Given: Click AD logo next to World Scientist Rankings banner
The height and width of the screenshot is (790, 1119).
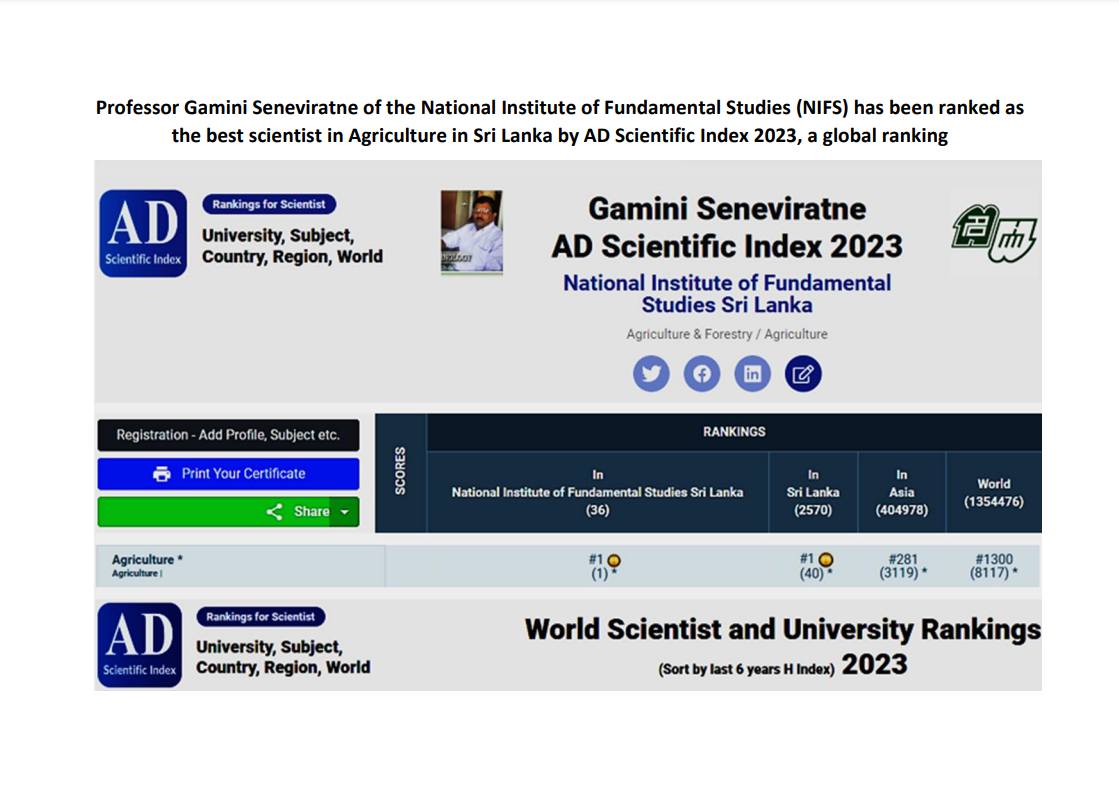Looking at the screenshot, I should [140, 644].
